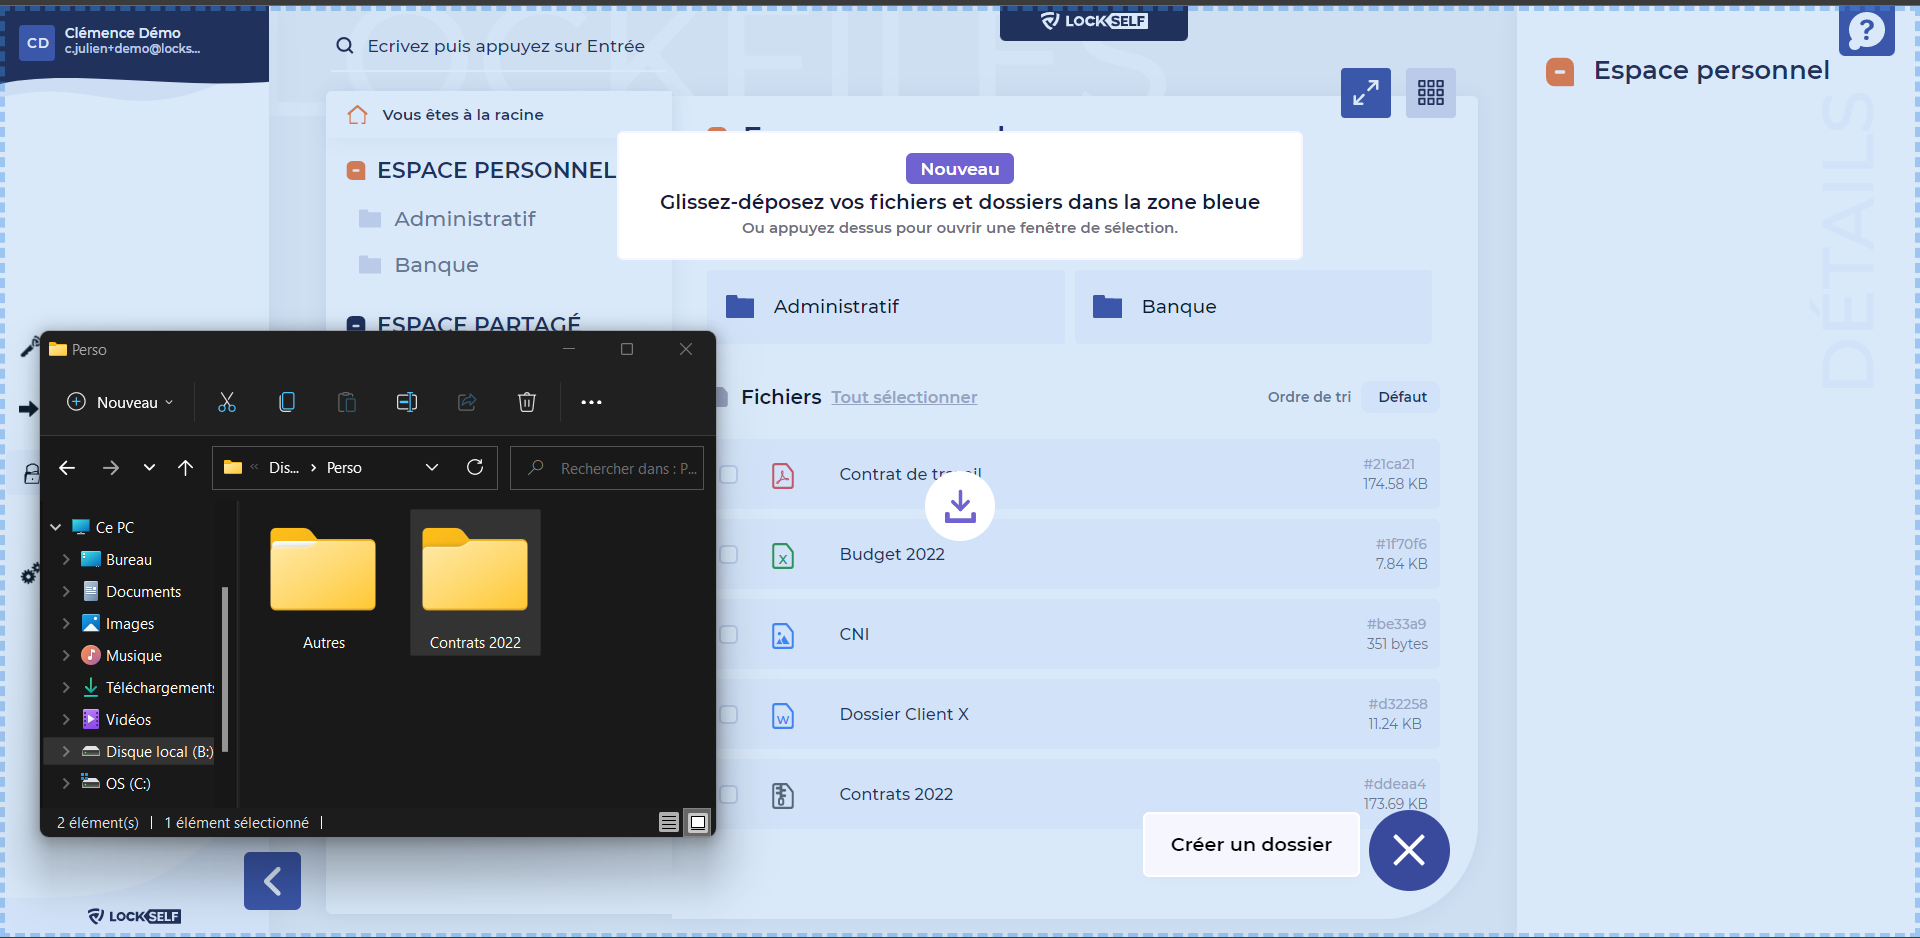Select the Dossier Client X checkbox
This screenshot has width=1920, height=938.
point(729,714)
